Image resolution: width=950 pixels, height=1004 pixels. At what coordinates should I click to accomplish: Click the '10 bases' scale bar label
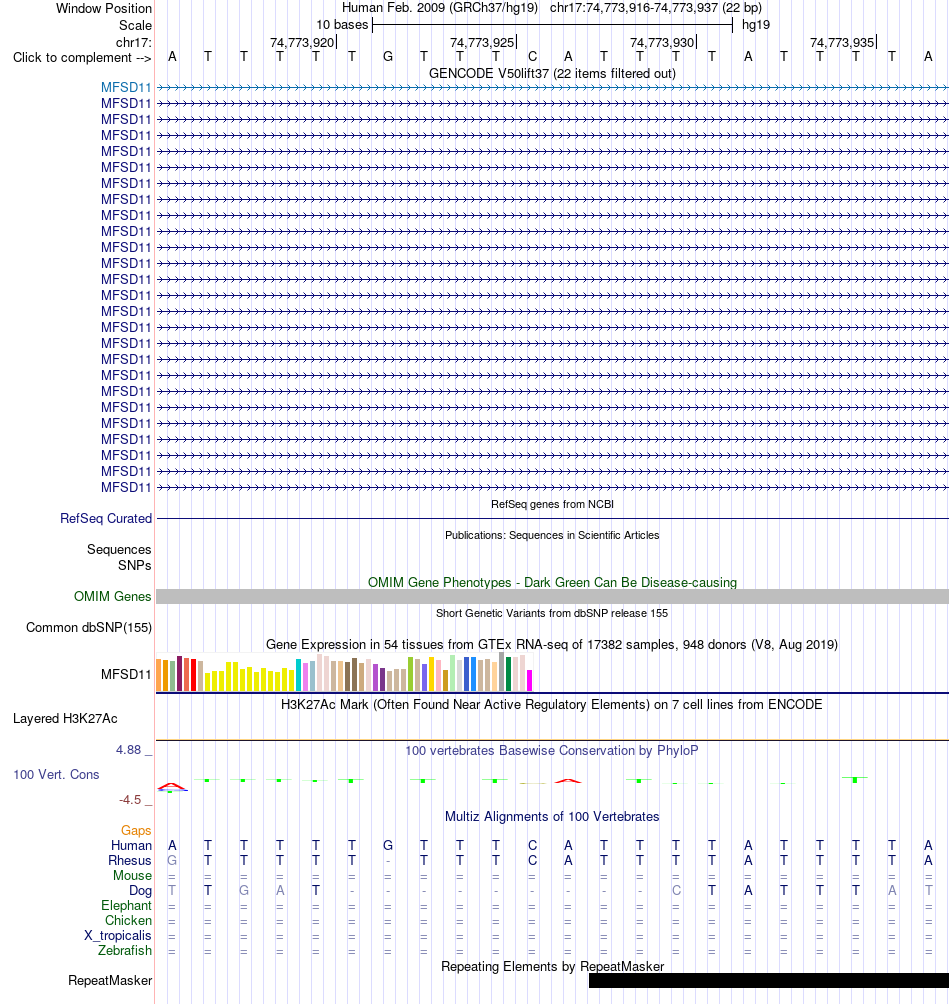(x=342, y=25)
